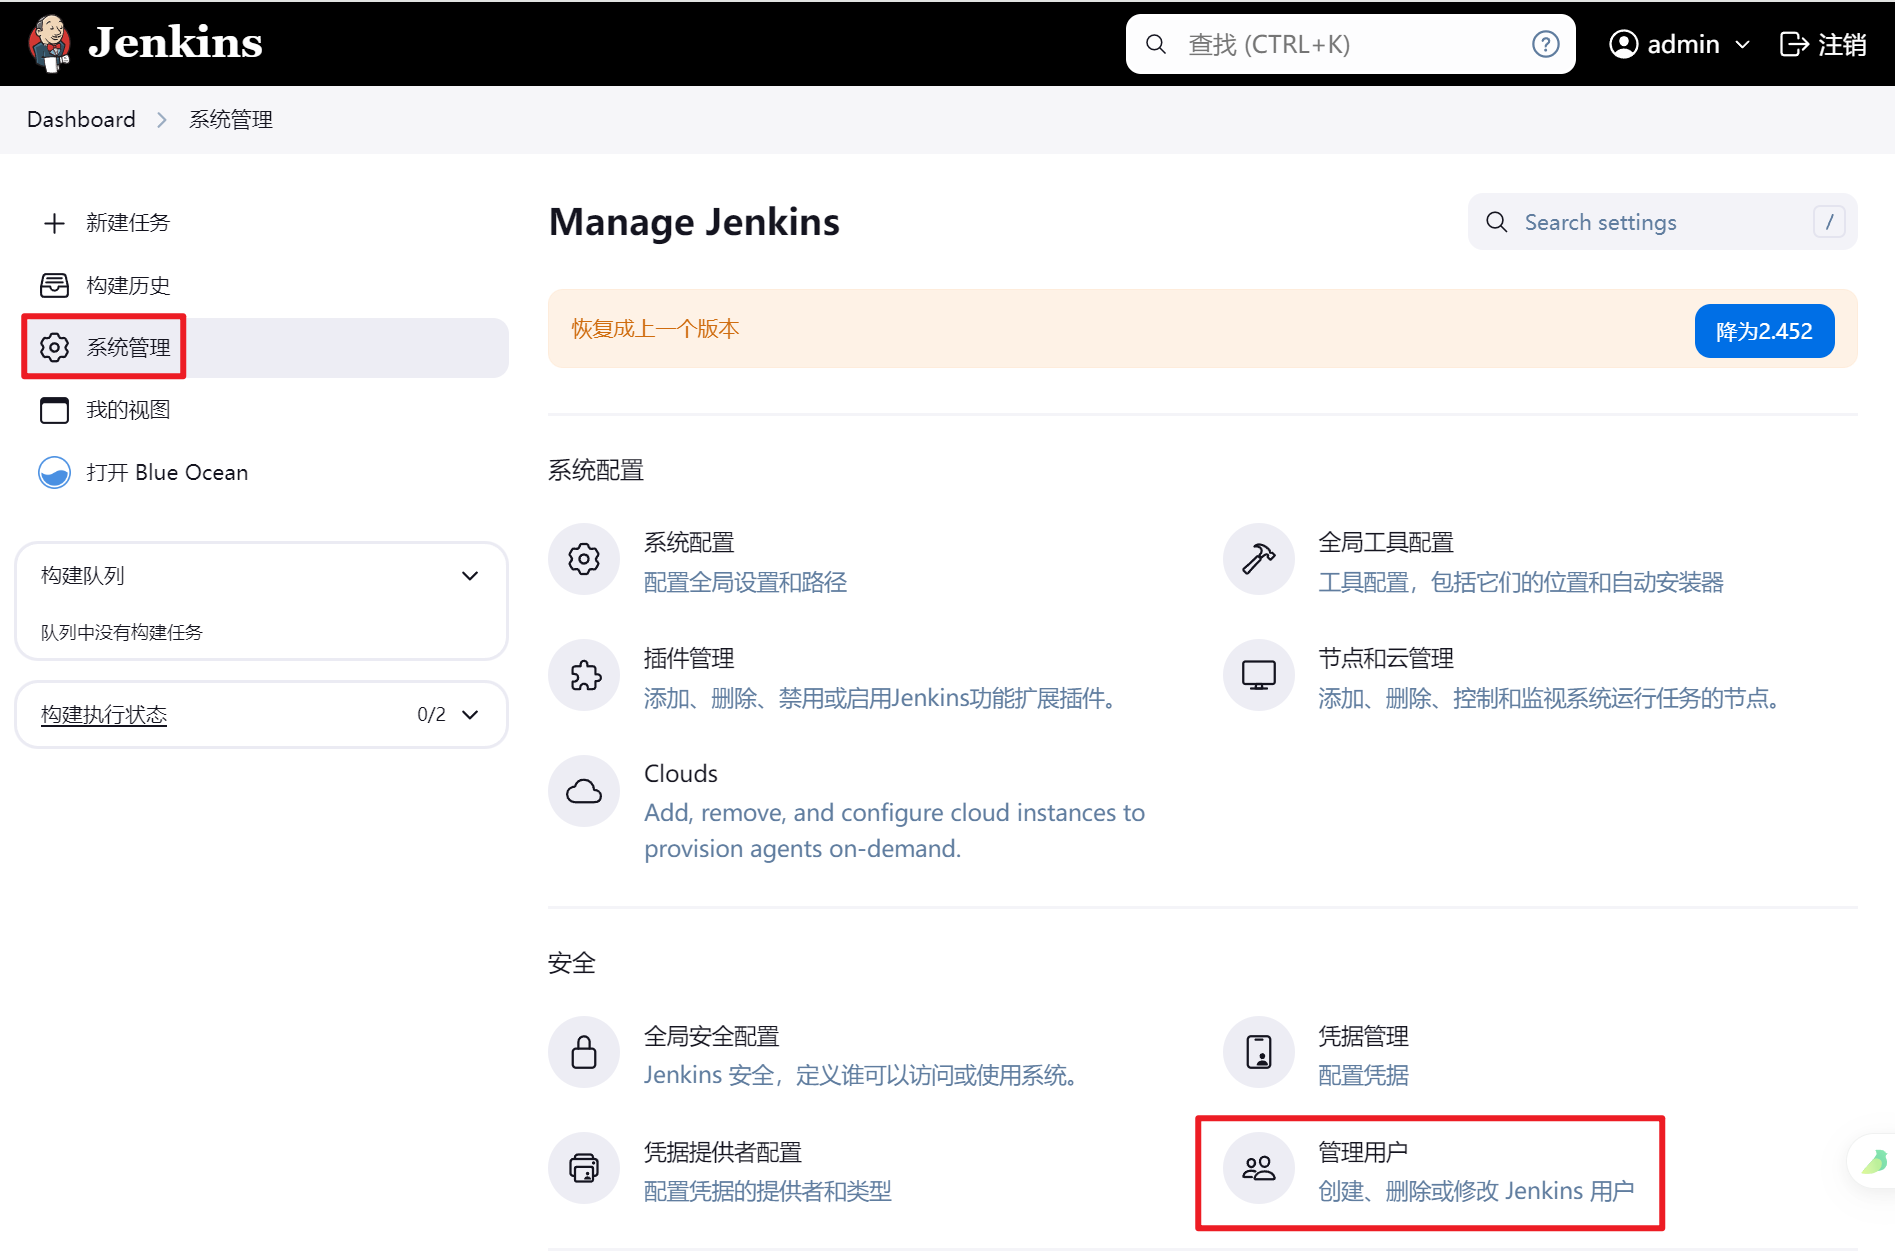Screen dimensions: 1895x1252
Task: Open the search help question mark icon
Action: [x=1545, y=44]
